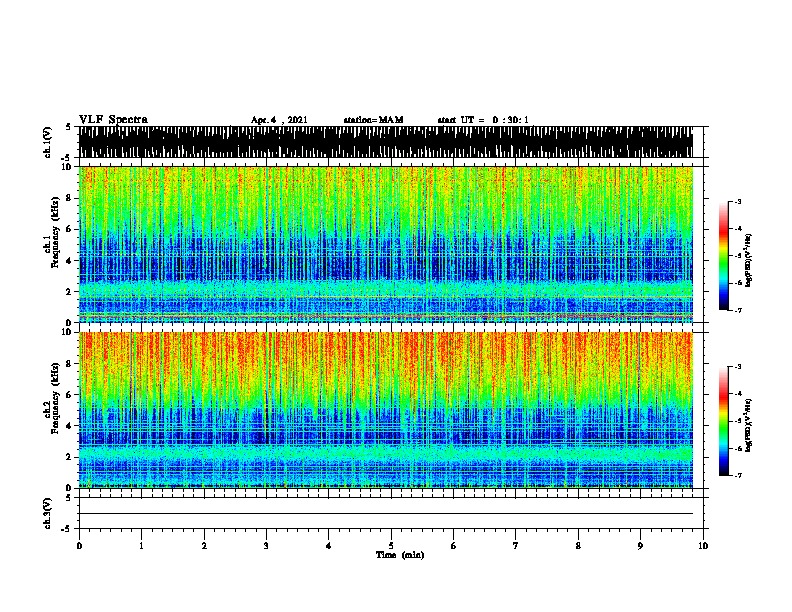This screenshot has width=792, height=612.
Task: Click the ch.1 color scale bar
Action: 724,256
